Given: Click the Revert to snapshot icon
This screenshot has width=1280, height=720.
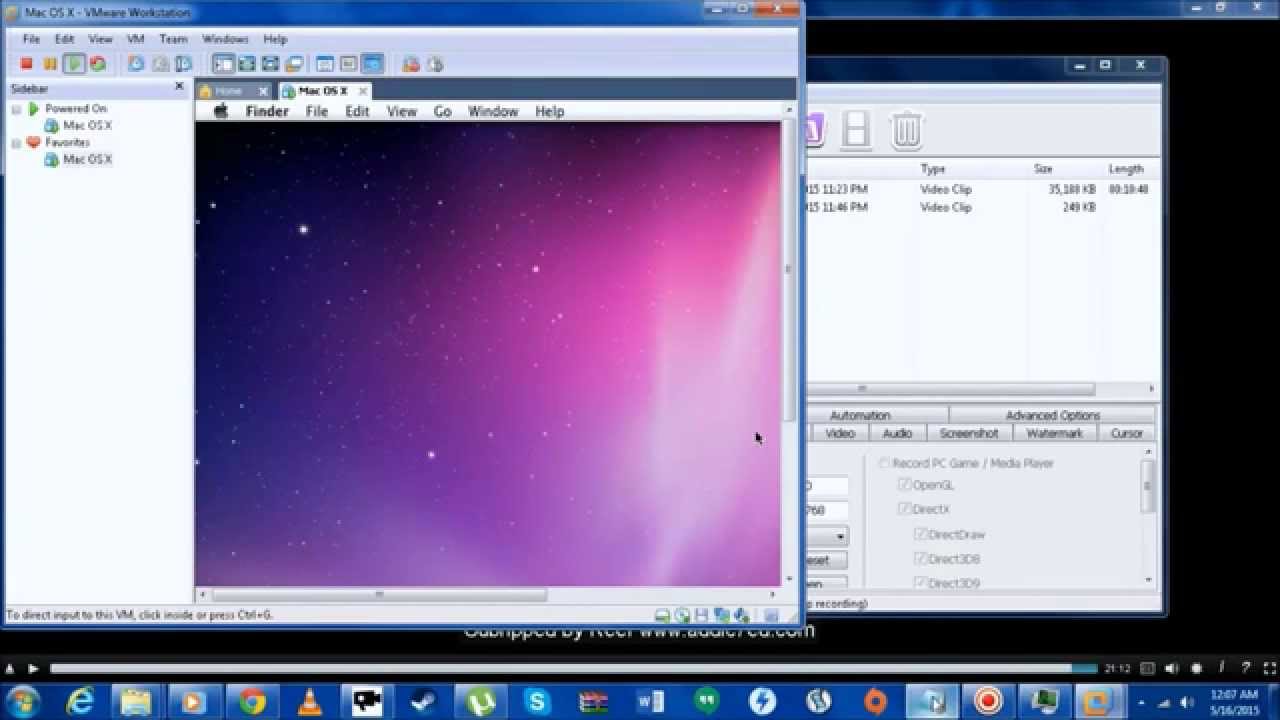Looking at the screenshot, I should [160, 64].
